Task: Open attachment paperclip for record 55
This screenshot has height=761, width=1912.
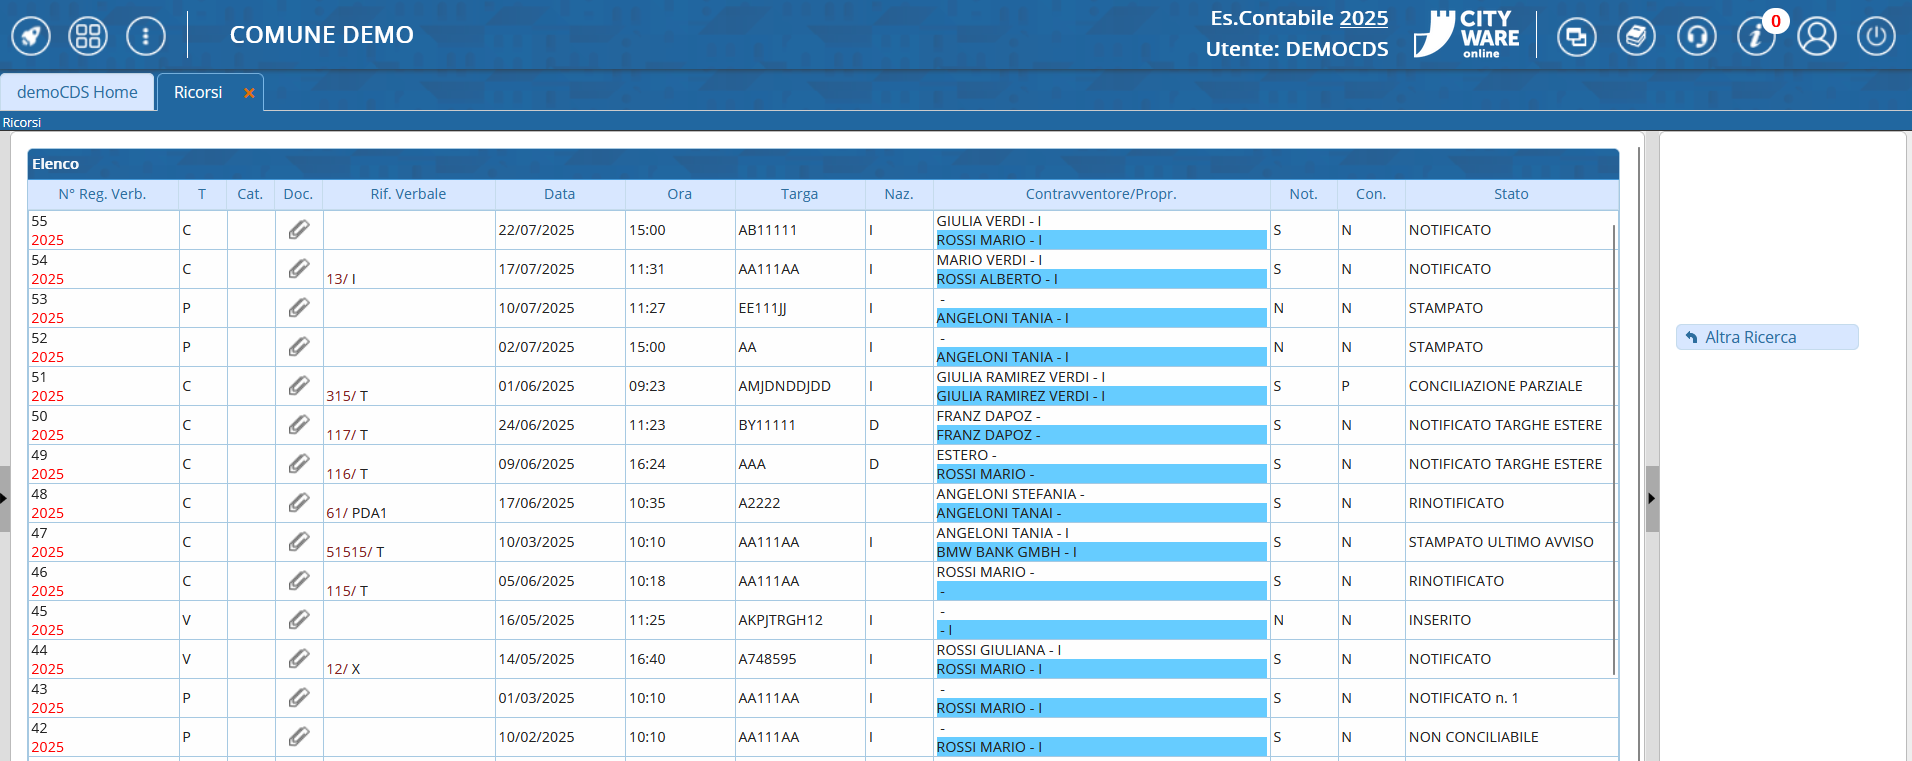Action: [299, 230]
